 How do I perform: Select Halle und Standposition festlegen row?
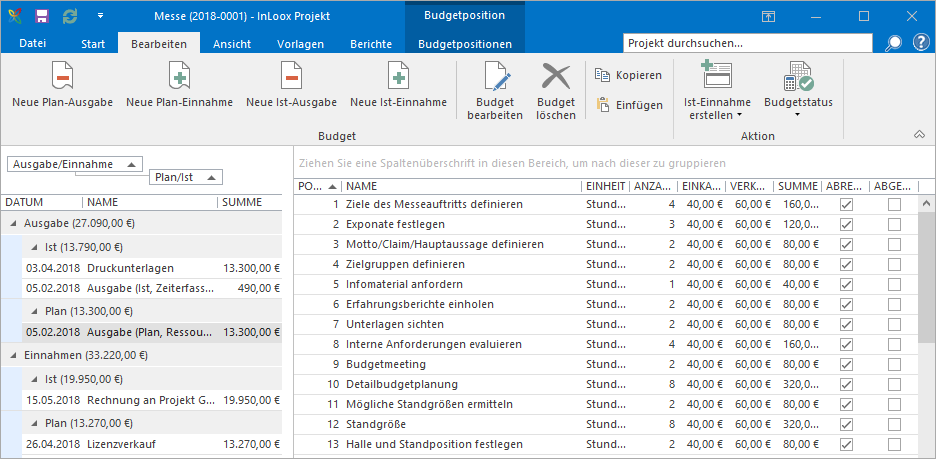(x=606, y=445)
